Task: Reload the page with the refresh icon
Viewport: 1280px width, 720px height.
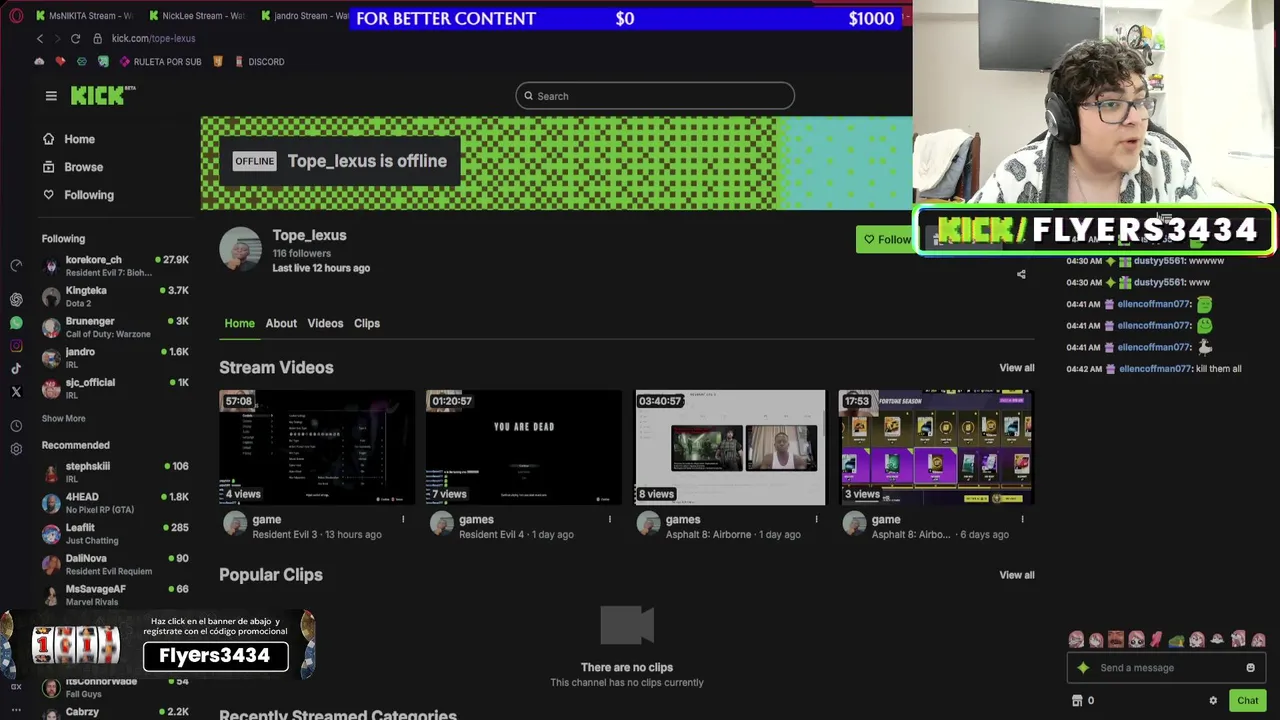Action: [x=75, y=38]
